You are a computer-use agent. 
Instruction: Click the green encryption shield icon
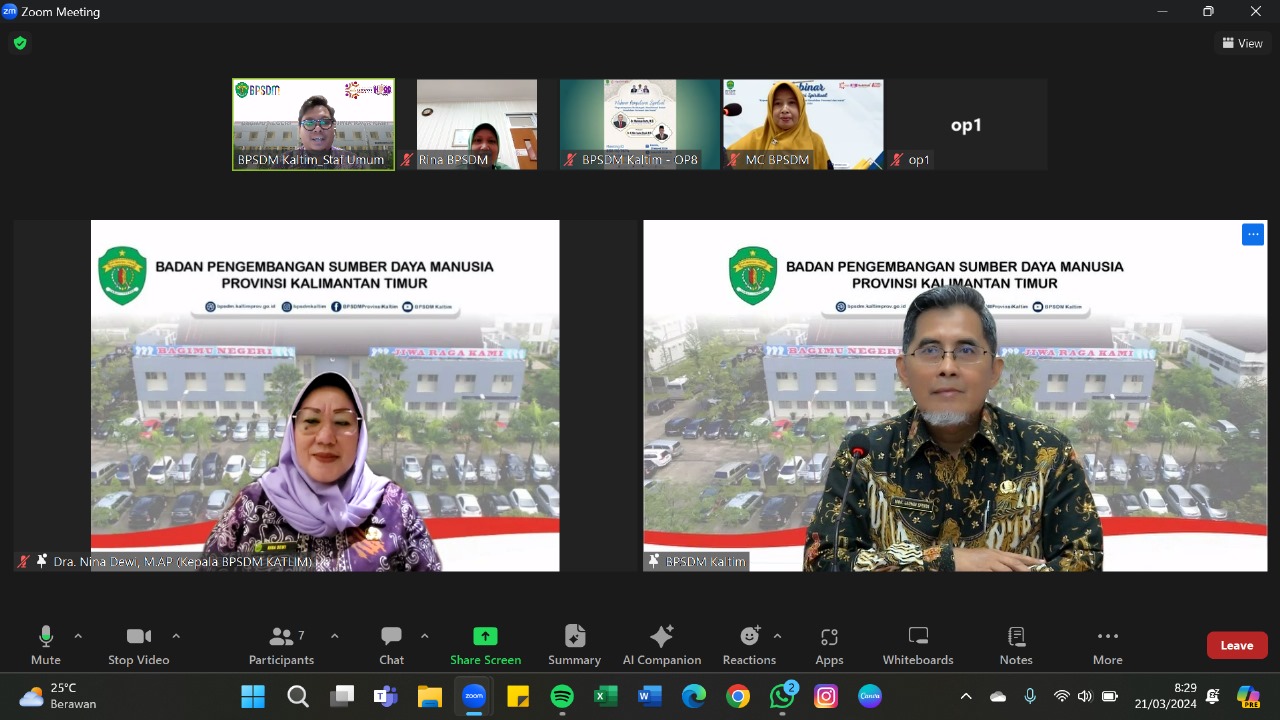pyautogui.click(x=19, y=43)
